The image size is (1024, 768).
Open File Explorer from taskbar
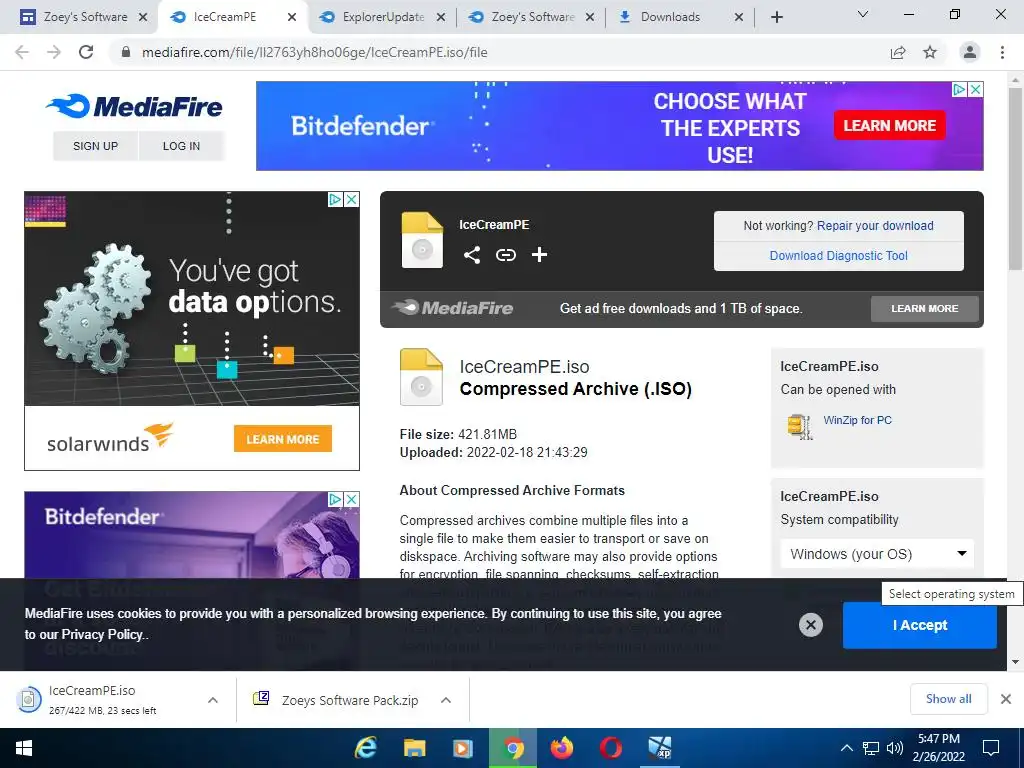(414, 748)
